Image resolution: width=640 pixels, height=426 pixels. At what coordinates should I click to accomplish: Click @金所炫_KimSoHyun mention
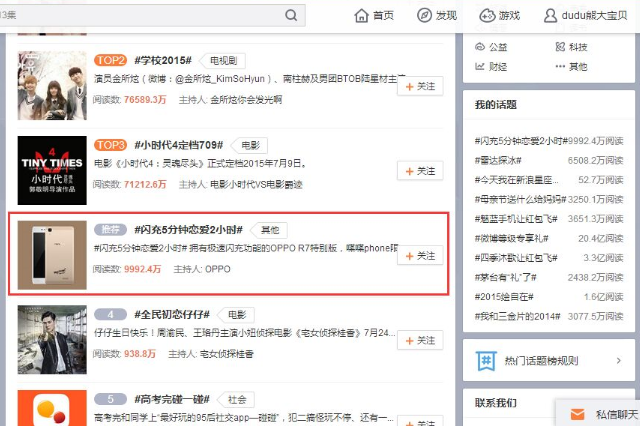point(220,79)
